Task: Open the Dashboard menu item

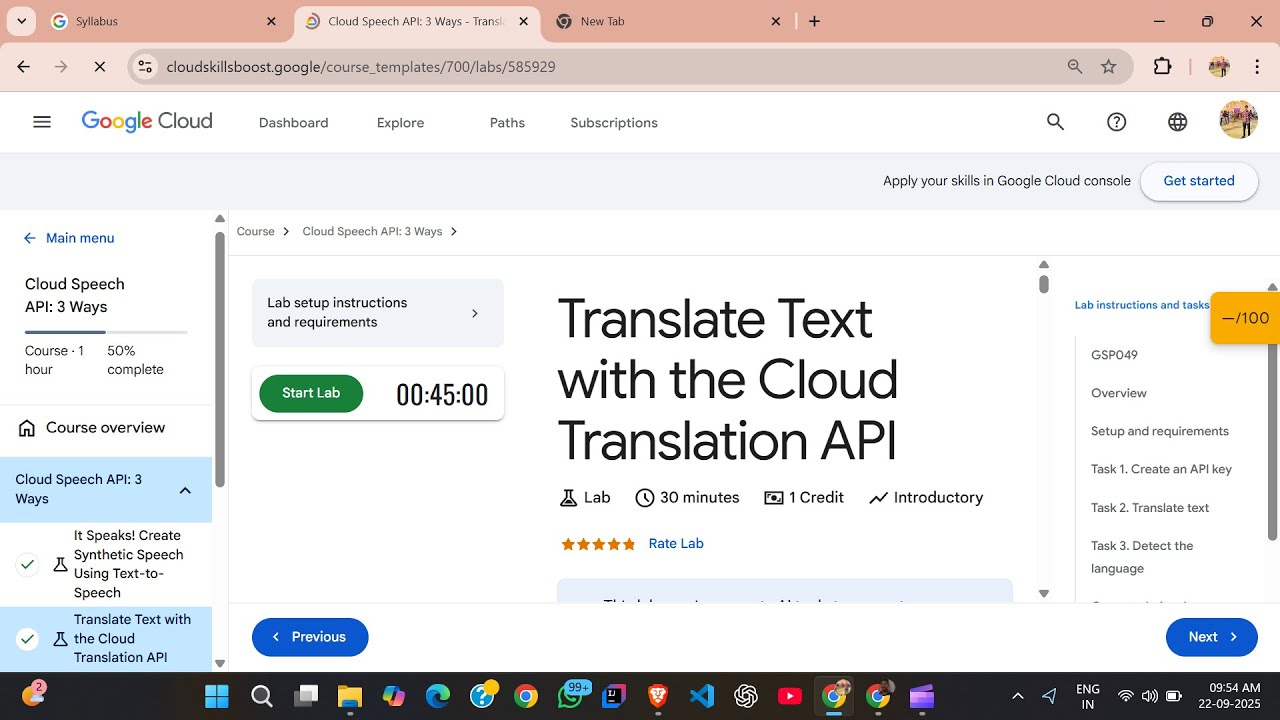Action: coord(294,123)
